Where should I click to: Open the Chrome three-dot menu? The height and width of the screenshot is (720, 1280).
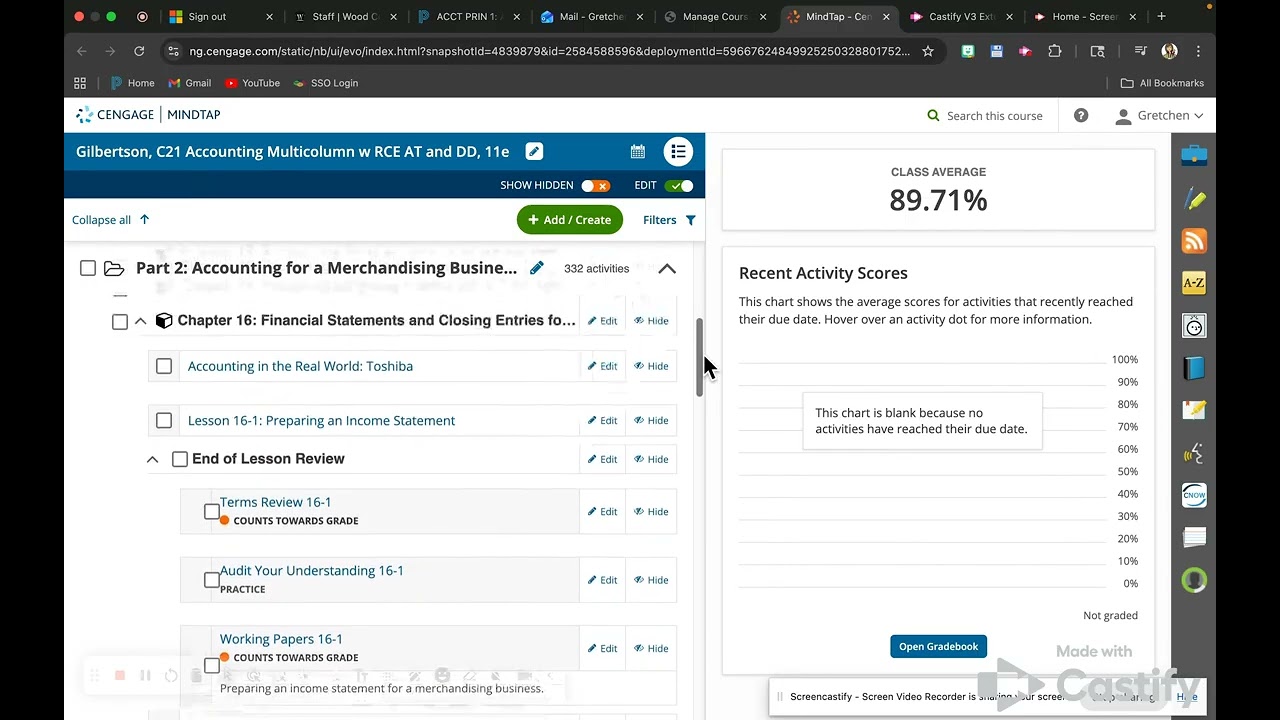[1198, 51]
